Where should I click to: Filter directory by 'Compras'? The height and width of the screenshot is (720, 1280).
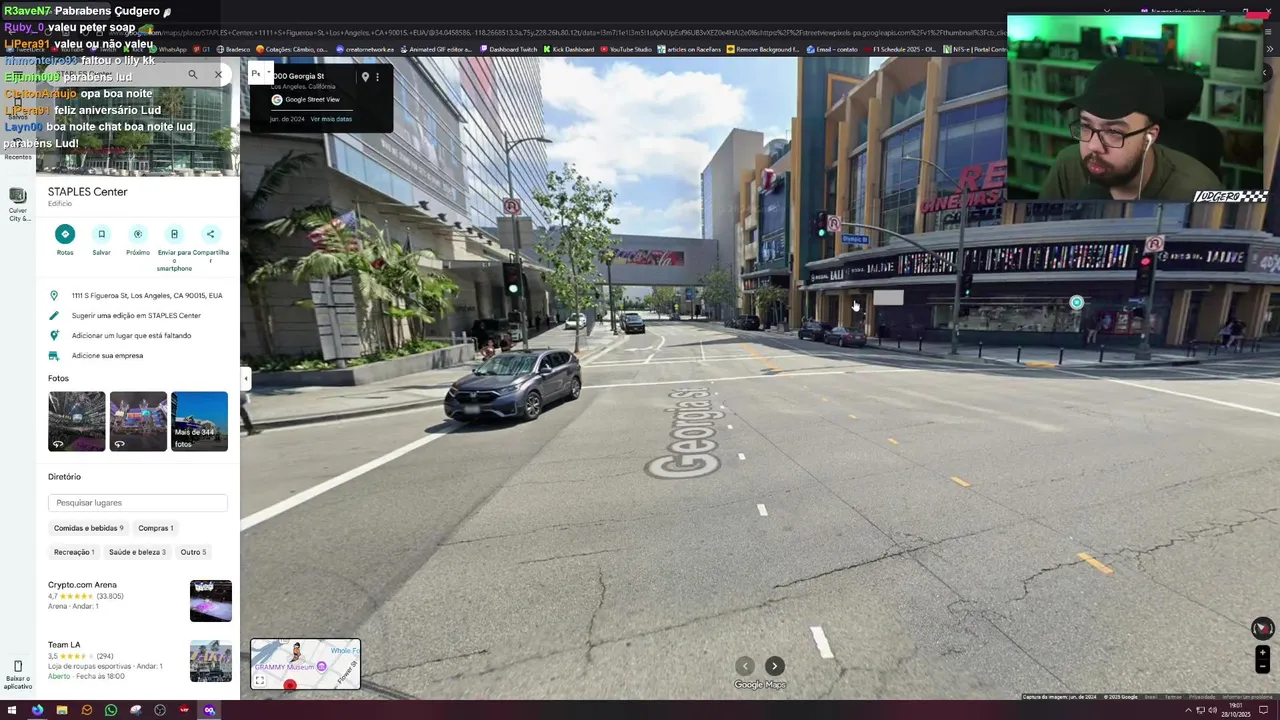[156, 528]
